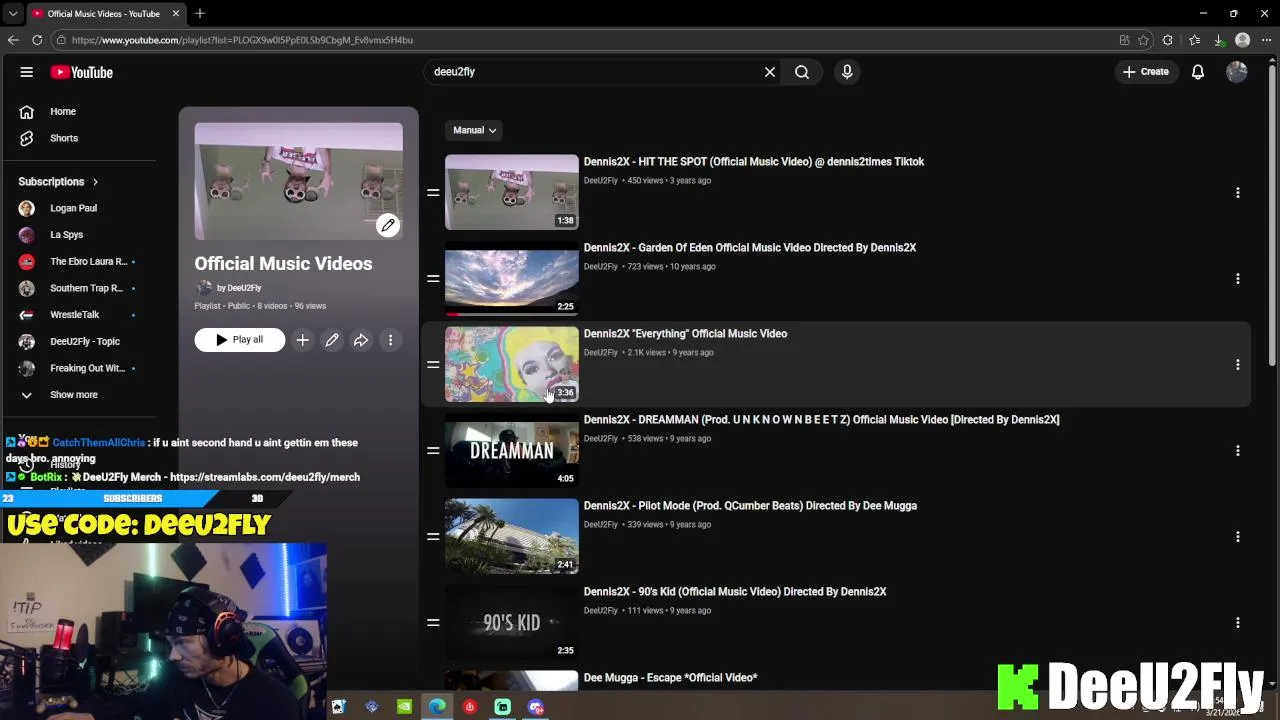Open options for 90's Kid video

click(x=1238, y=622)
